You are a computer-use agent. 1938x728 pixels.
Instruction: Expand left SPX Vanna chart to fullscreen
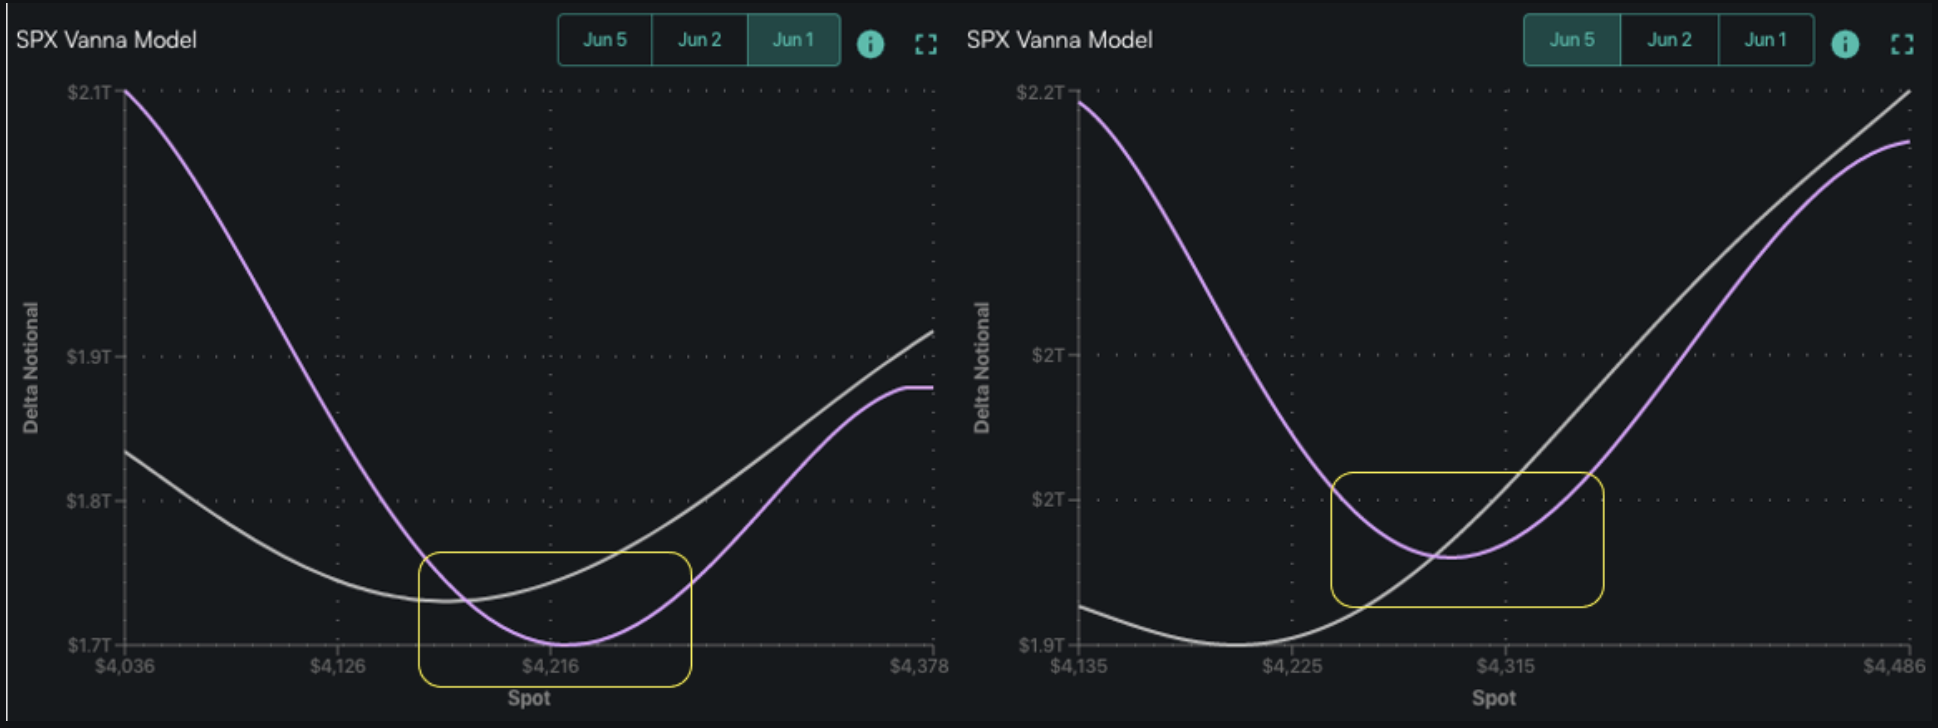click(926, 44)
